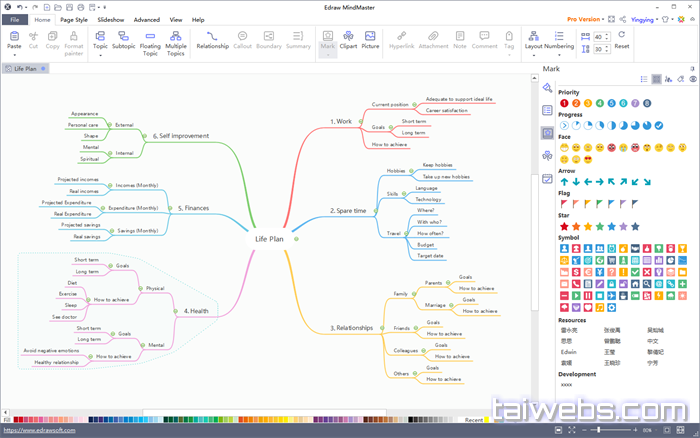Select the Floating Topic tool
Screen dimensions: 700x438
click(x=150, y=41)
